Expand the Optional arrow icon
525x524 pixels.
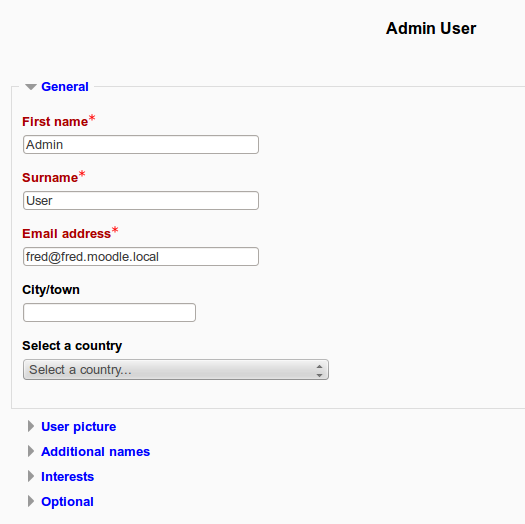[31, 501]
